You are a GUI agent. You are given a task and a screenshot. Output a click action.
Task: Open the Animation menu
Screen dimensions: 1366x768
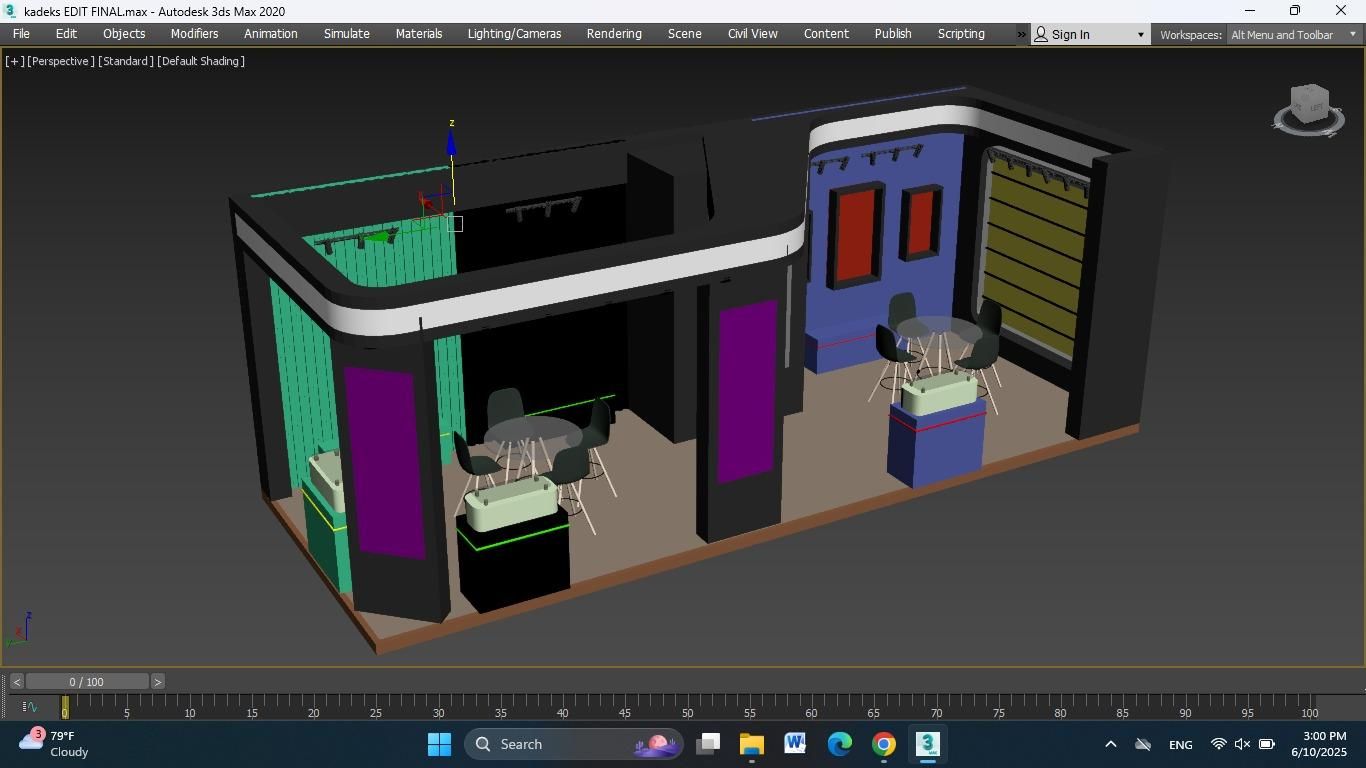271,34
